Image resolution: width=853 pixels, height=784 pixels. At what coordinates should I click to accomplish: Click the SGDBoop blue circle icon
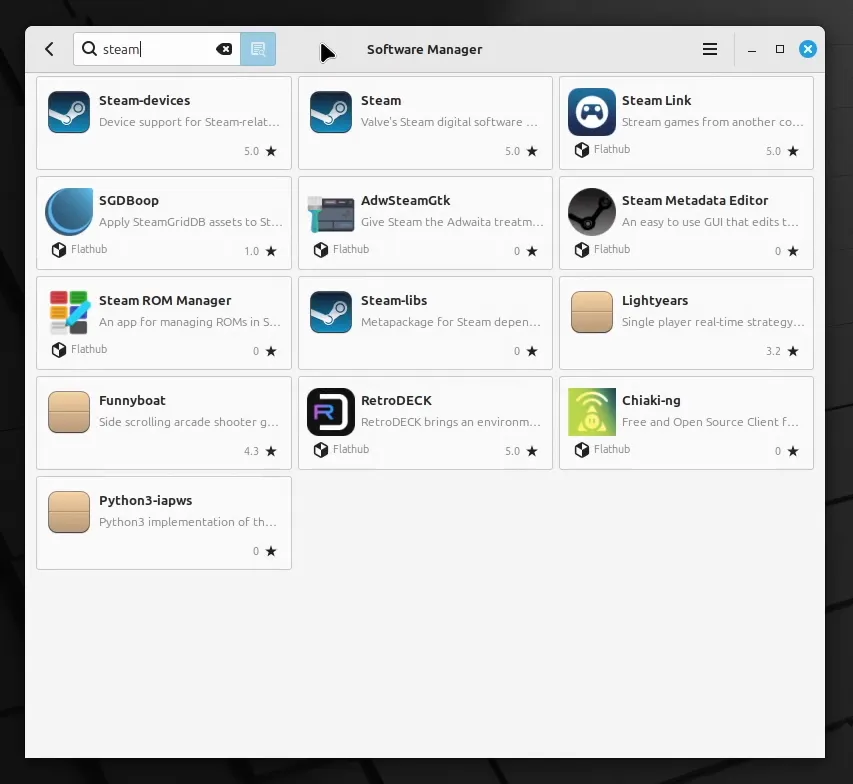tap(69, 212)
